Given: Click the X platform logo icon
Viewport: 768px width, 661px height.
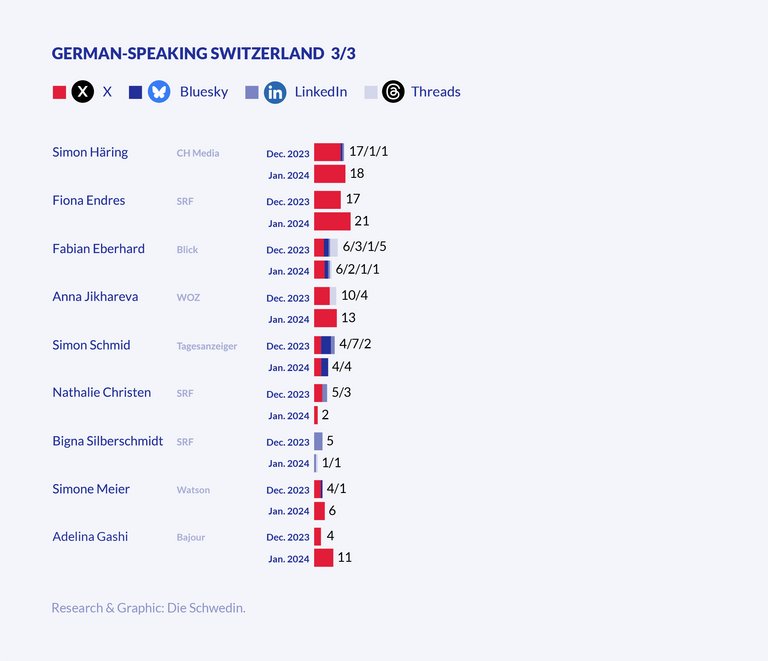Looking at the screenshot, I should point(83,92).
